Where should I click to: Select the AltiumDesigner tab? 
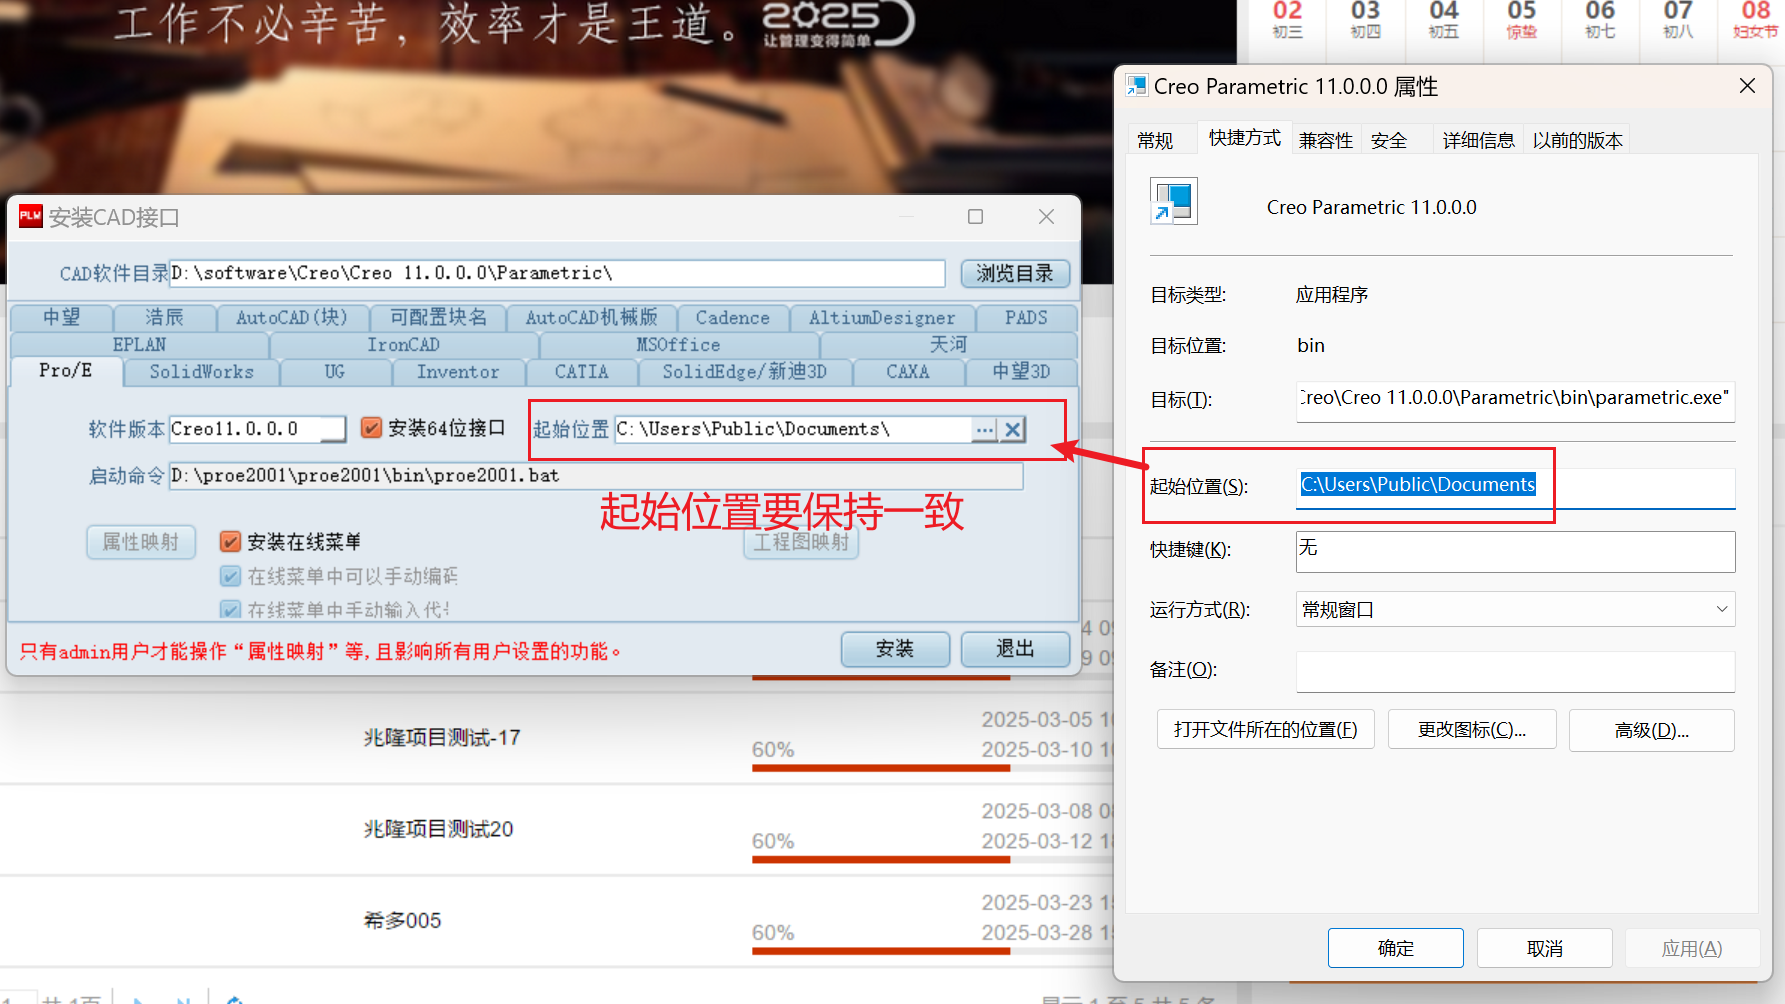882,318
